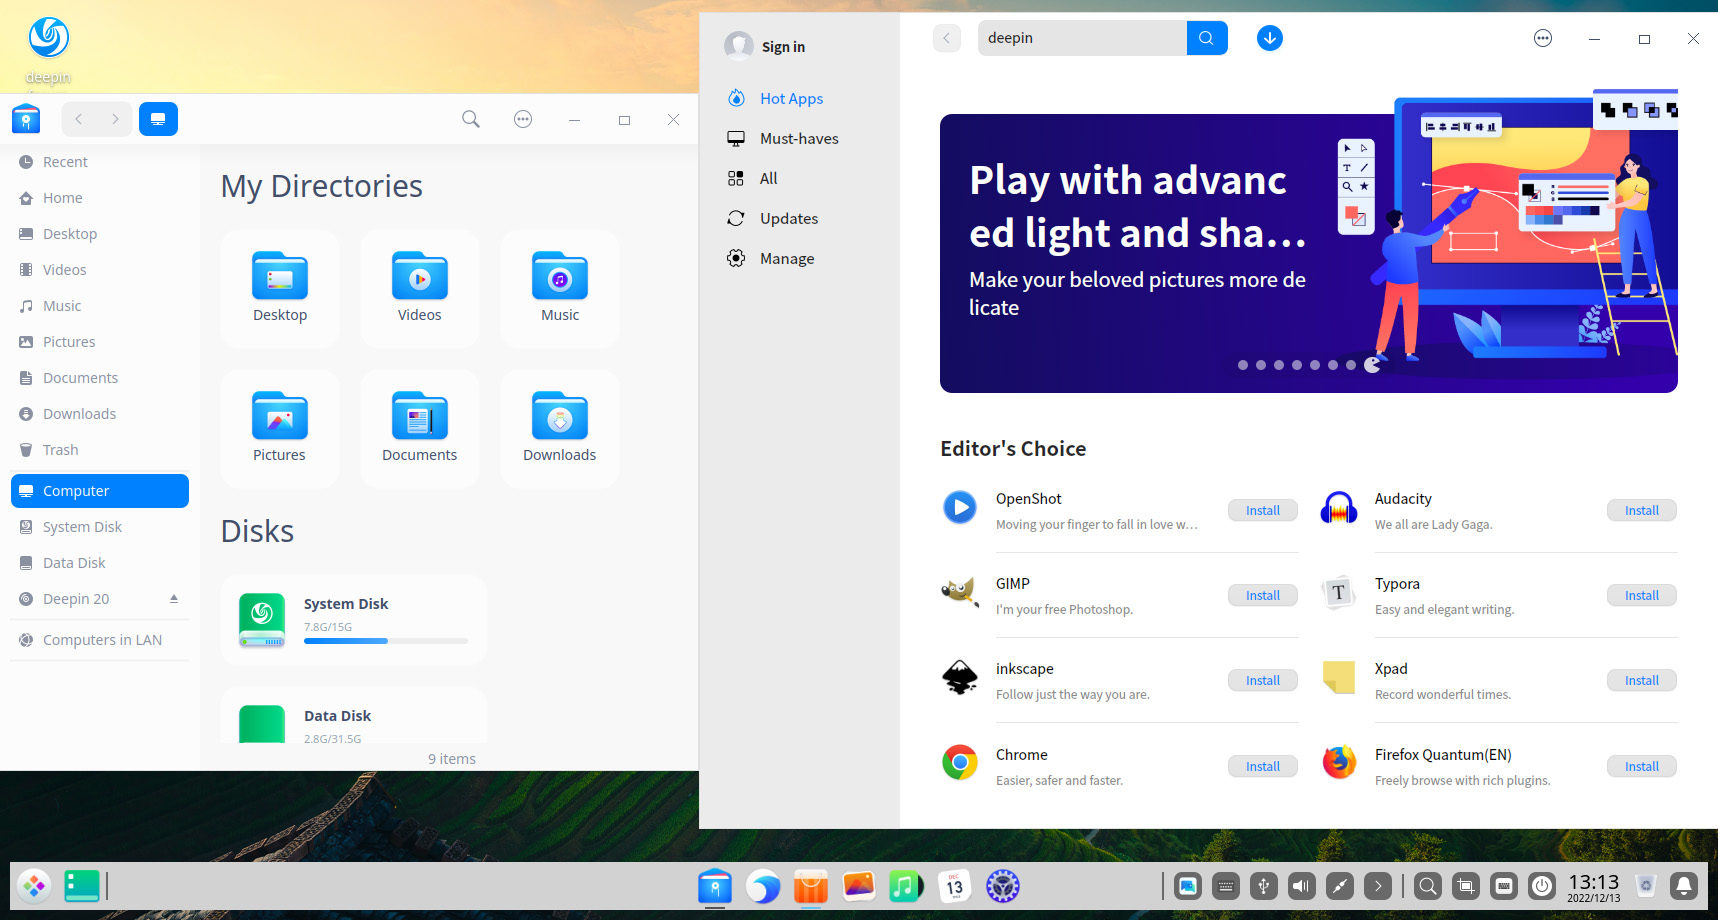Click the OpenShot app icon
The width and height of the screenshot is (1718, 920).
[960, 508]
